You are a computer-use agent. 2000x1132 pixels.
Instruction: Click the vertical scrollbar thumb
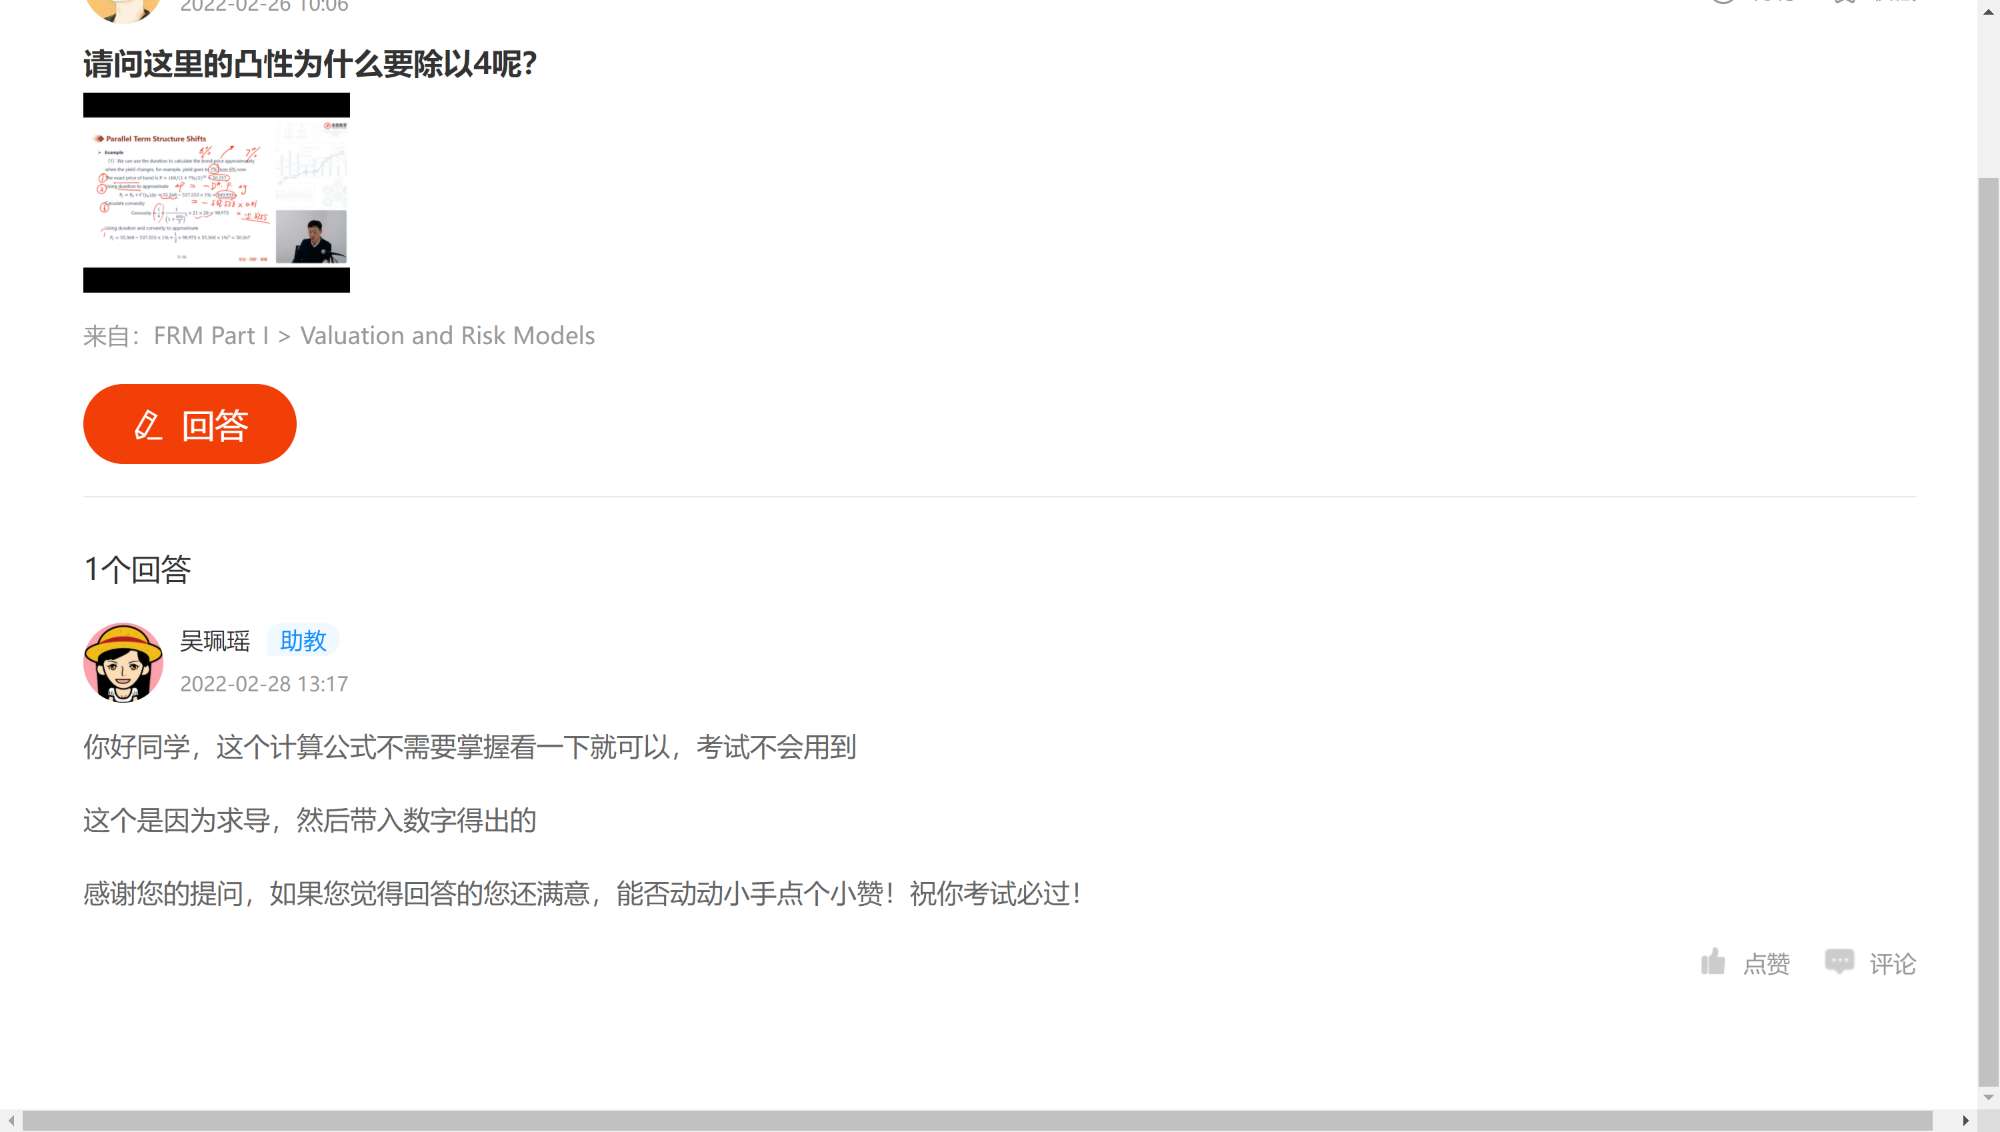pos(1988,630)
